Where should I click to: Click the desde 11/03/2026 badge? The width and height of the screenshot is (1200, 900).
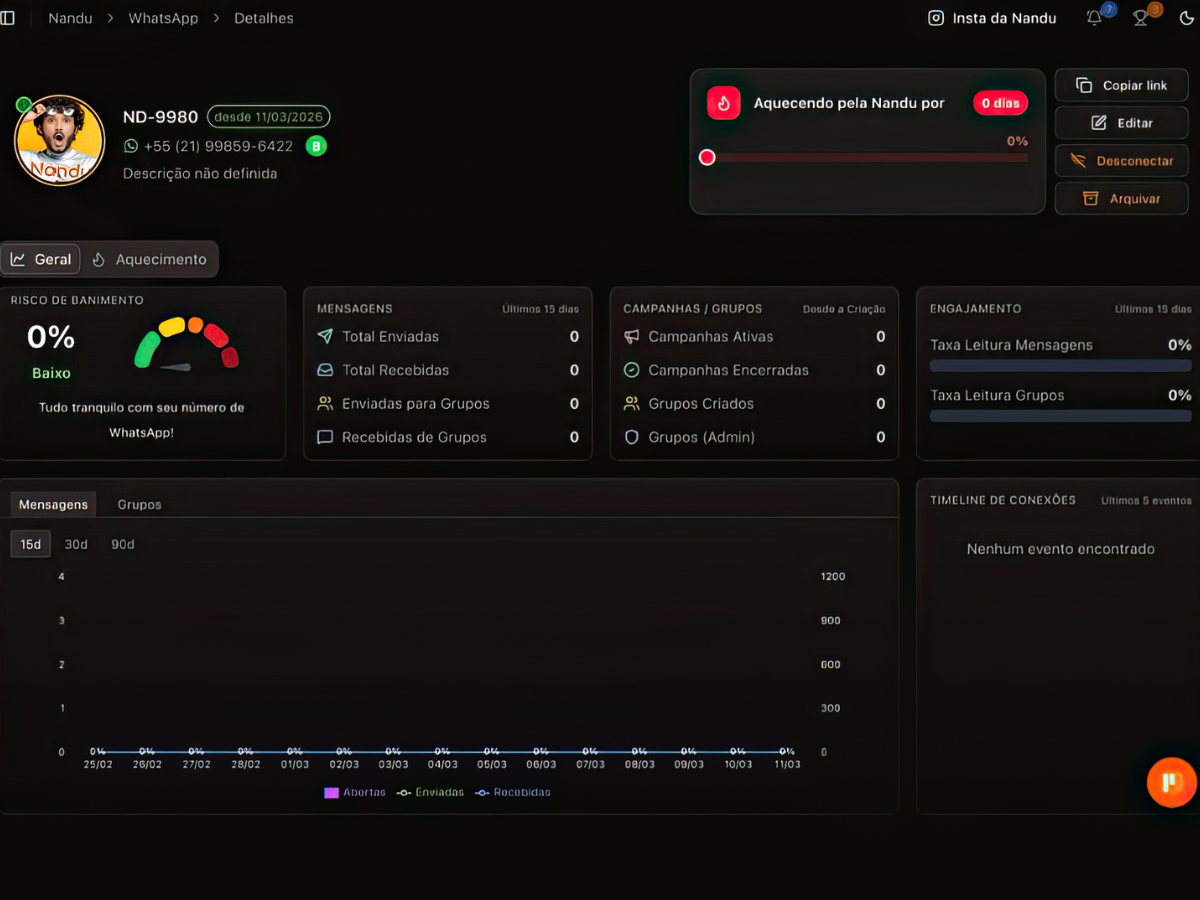269,117
